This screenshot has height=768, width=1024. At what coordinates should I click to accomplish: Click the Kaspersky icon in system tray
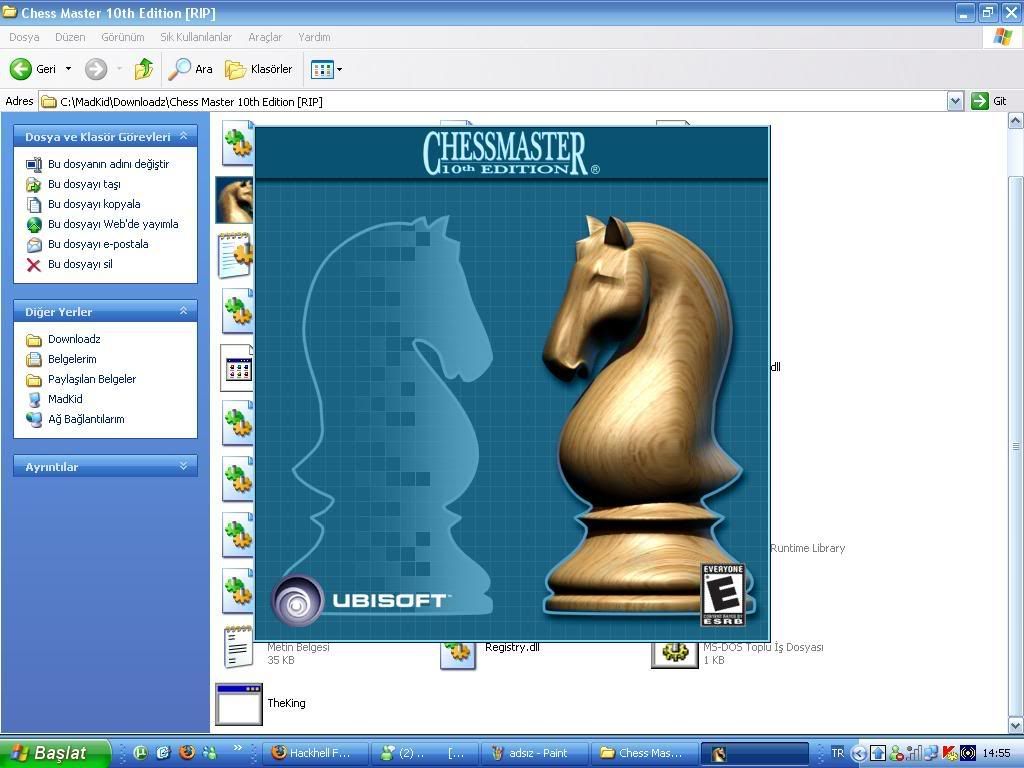948,753
